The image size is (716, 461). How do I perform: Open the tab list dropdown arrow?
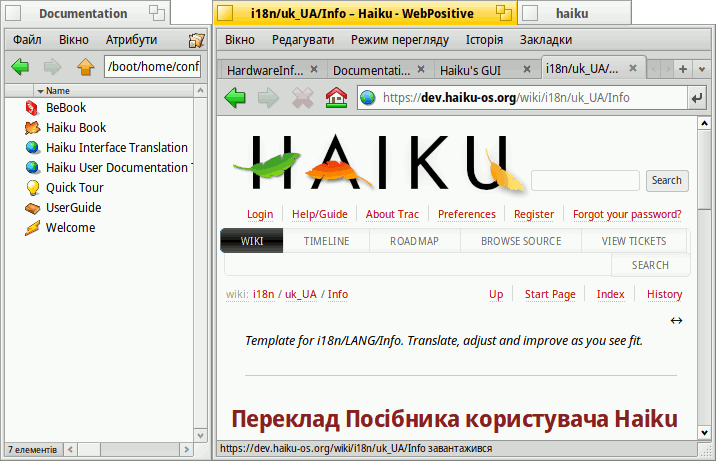tap(702, 69)
